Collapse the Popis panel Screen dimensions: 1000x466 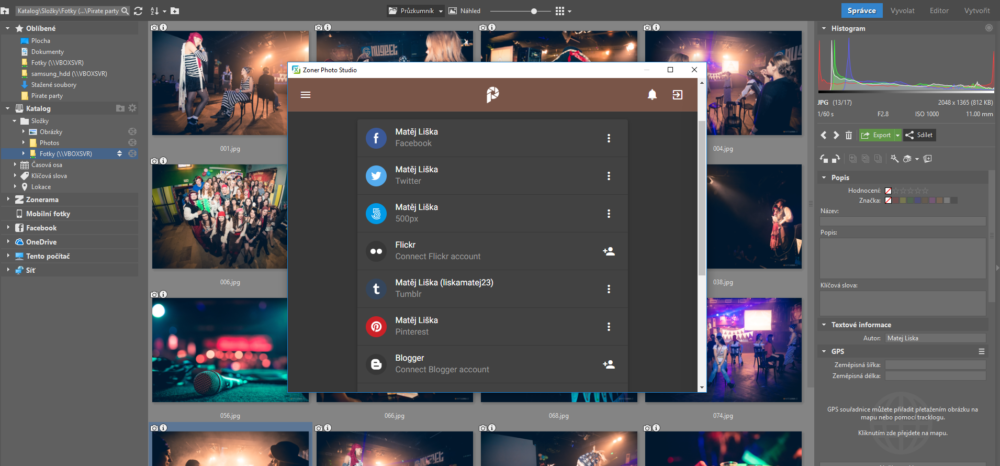click(823, 178)
